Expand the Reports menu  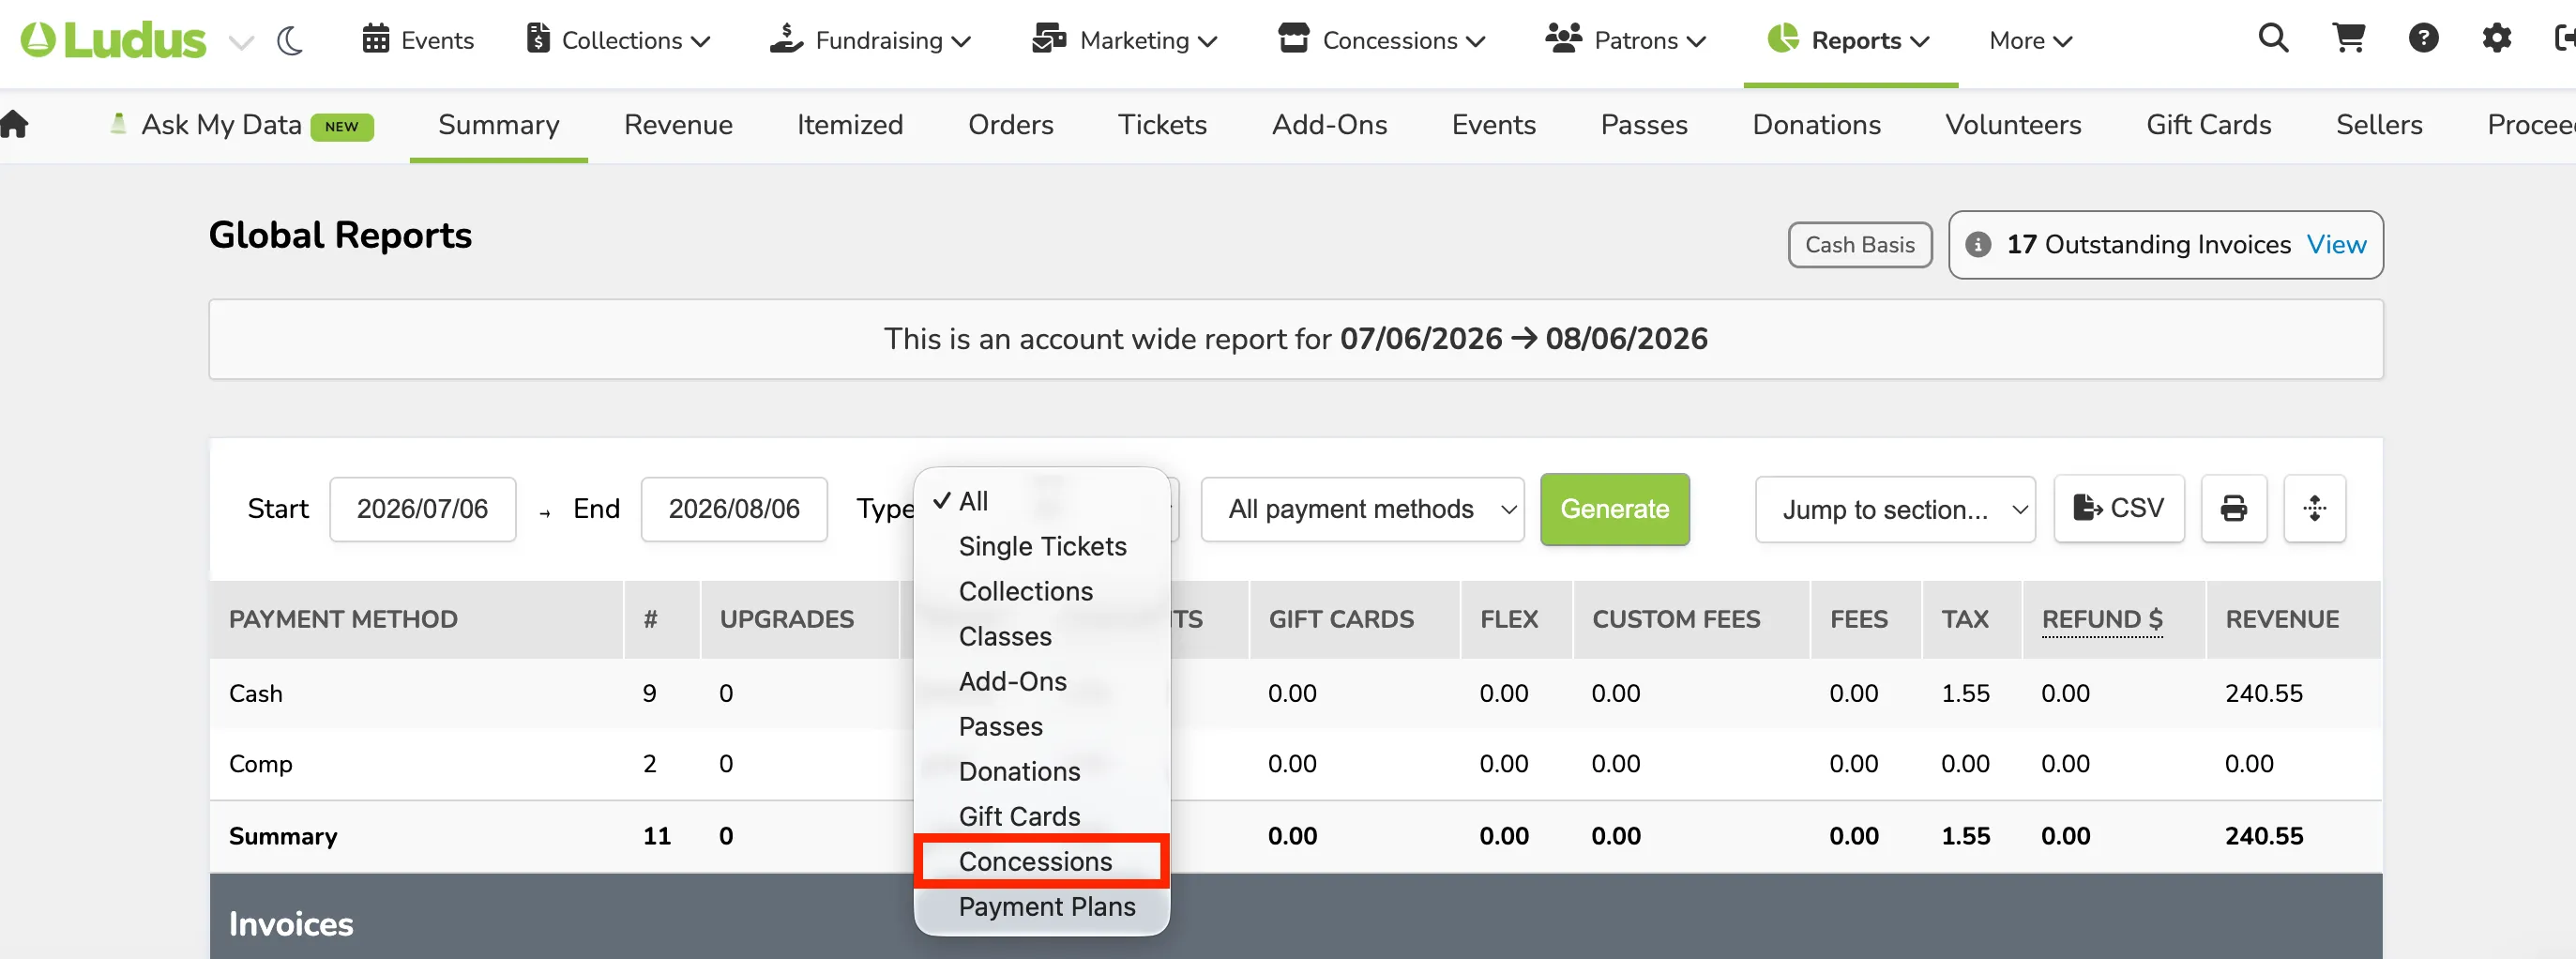point(1848,40)
